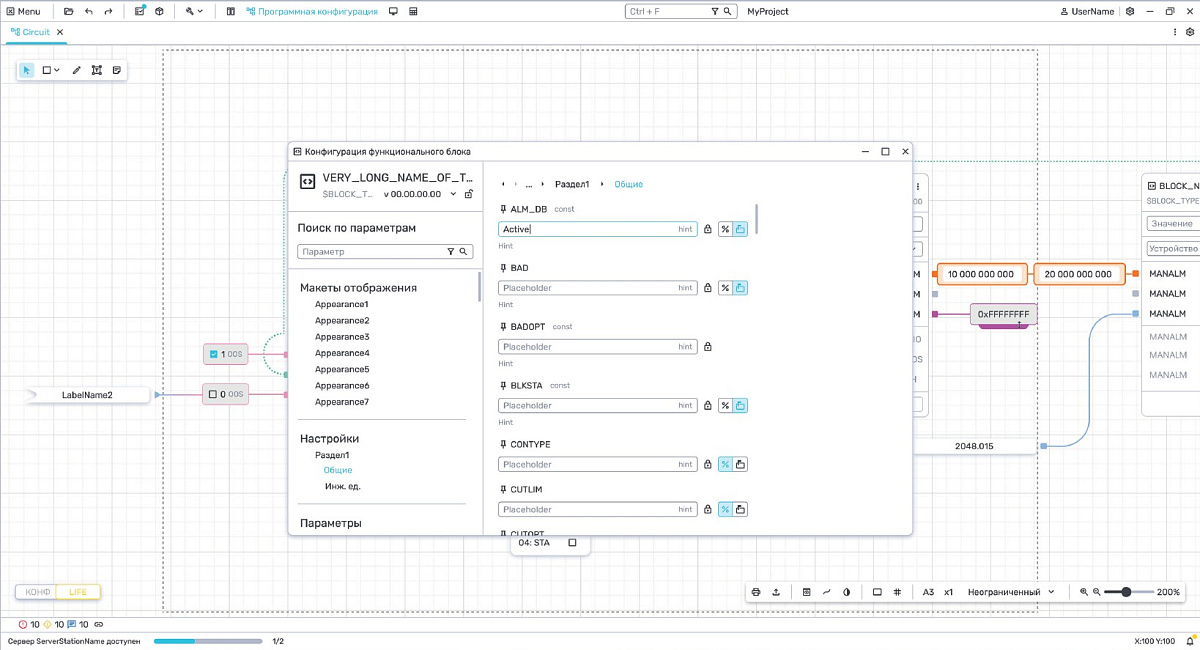Image resolution: width=1200 pixels, height=650 pixels.
Task: Toggle the grid display icon
Action: 897,592
